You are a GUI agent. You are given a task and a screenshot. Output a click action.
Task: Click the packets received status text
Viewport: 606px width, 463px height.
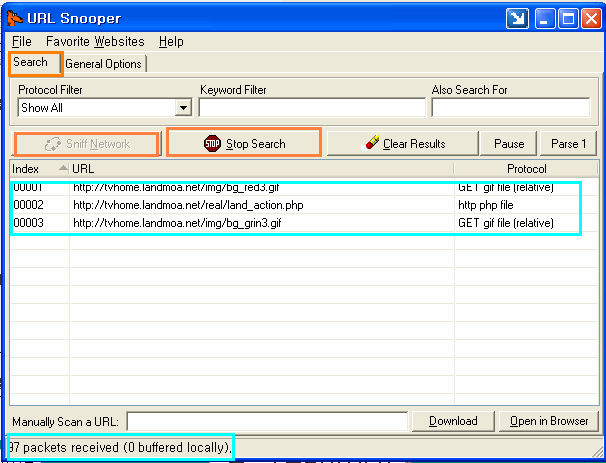(x=120, y=447)
